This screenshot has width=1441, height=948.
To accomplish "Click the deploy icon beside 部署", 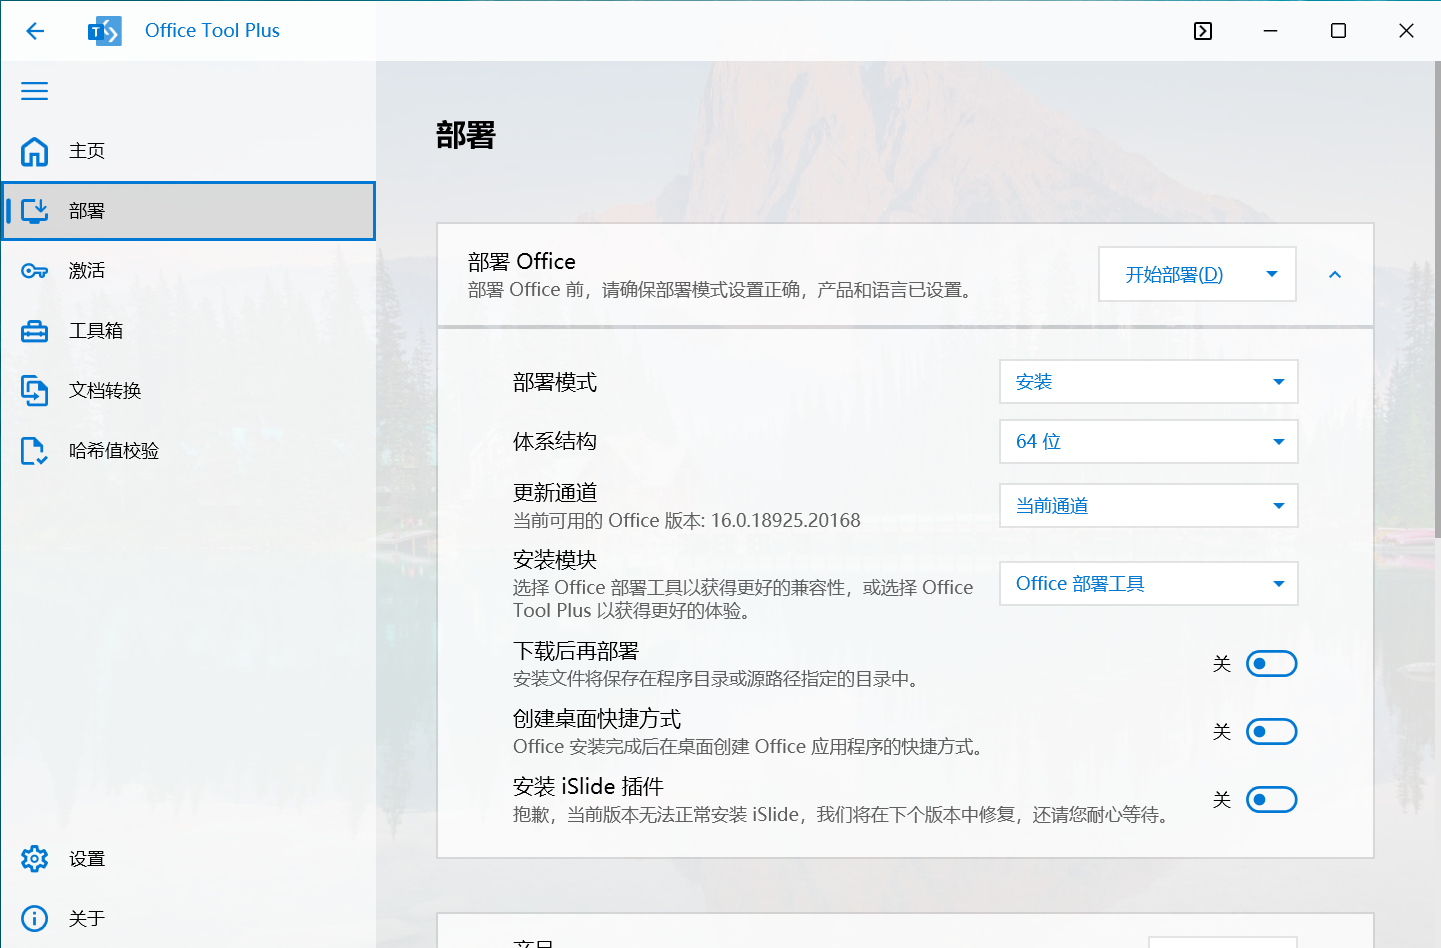I will pyautogui.click(x=35, y=211).
